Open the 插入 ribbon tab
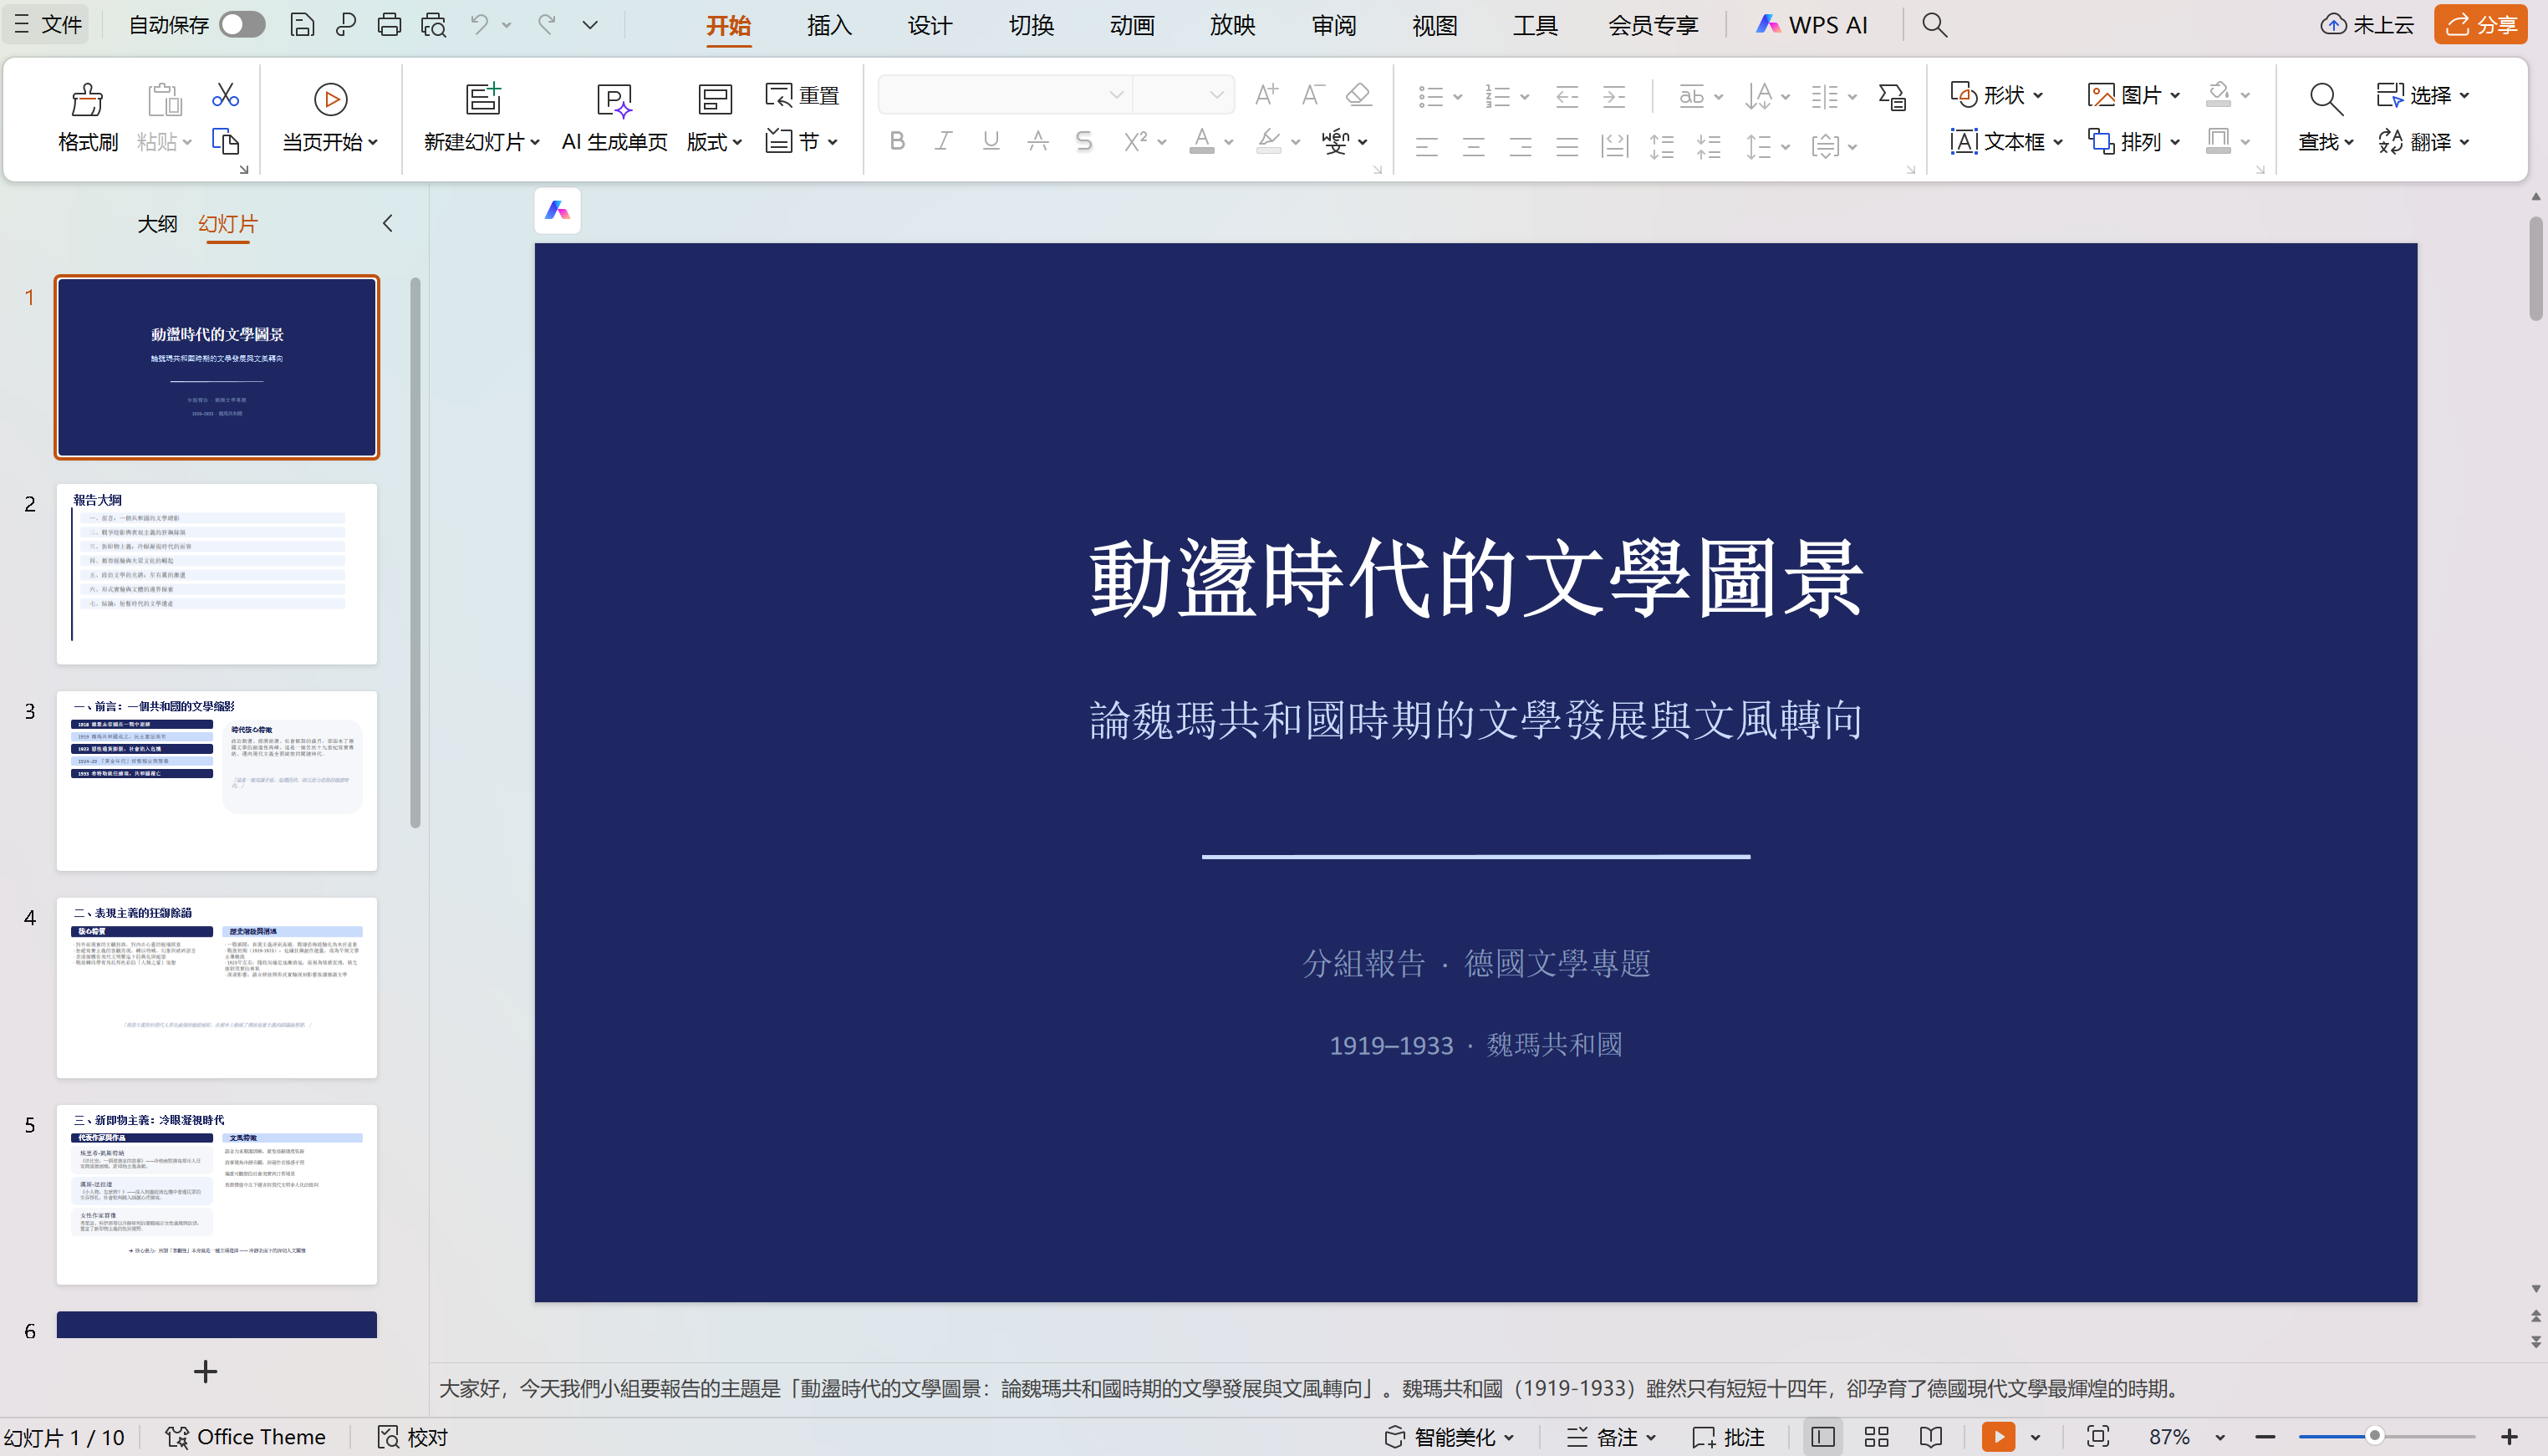 point(829,25)
